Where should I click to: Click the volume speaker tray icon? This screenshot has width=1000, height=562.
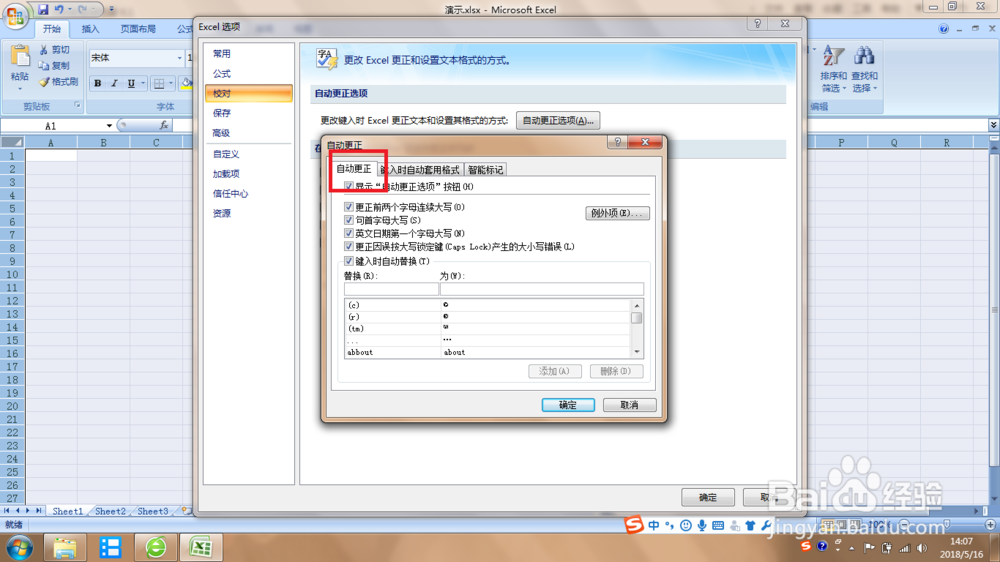[x=922, y=548]
